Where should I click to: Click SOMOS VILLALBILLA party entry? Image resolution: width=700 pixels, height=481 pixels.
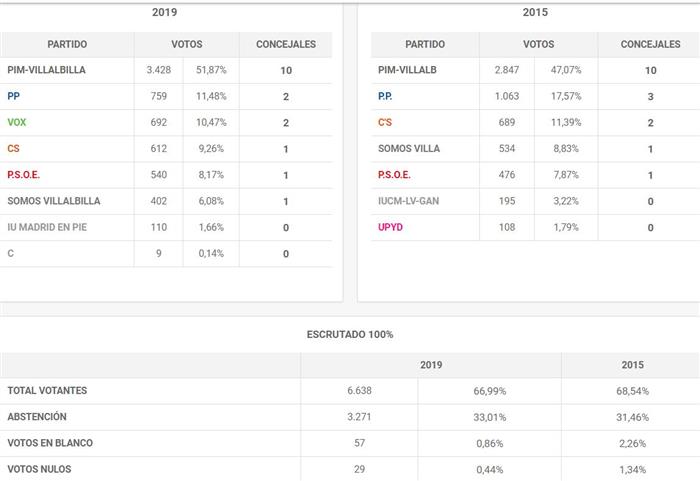point(53,201)
